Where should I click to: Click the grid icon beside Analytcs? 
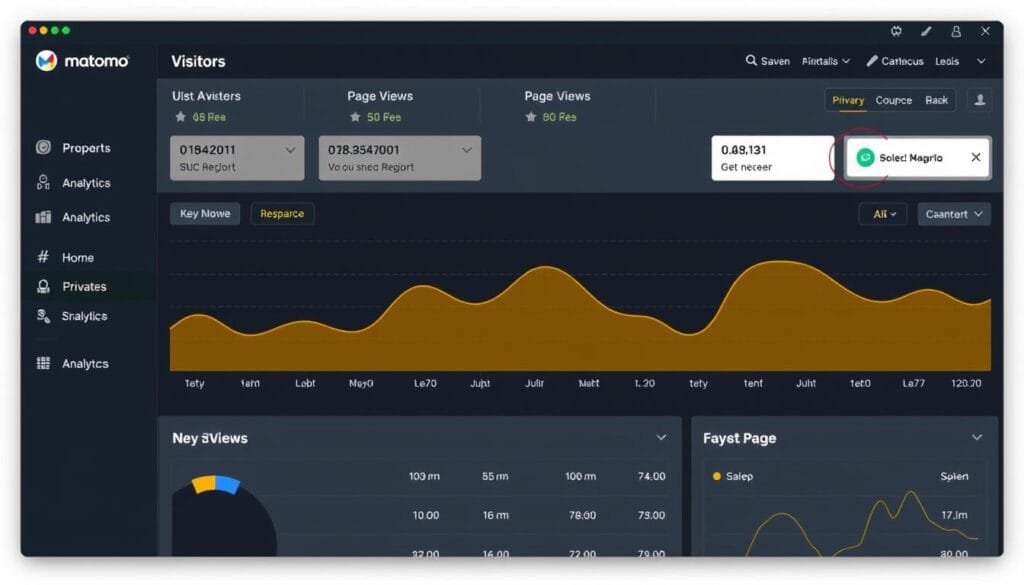click(x=43, y=364)
